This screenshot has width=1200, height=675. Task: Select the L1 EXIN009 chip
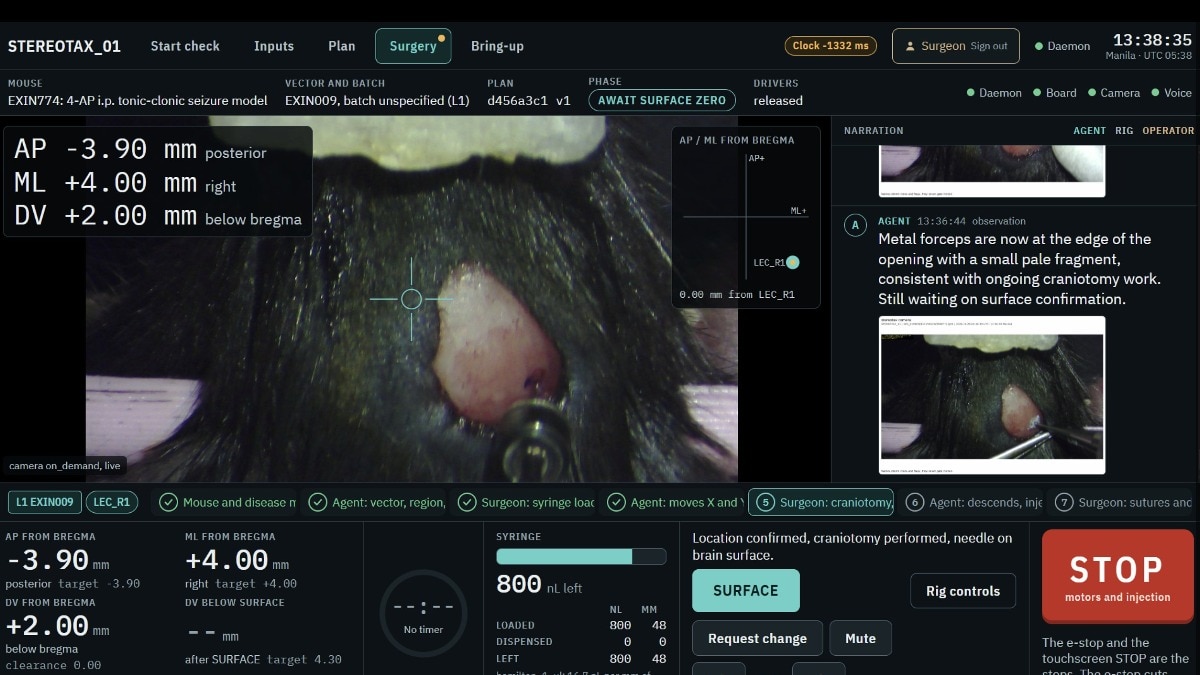44,502
